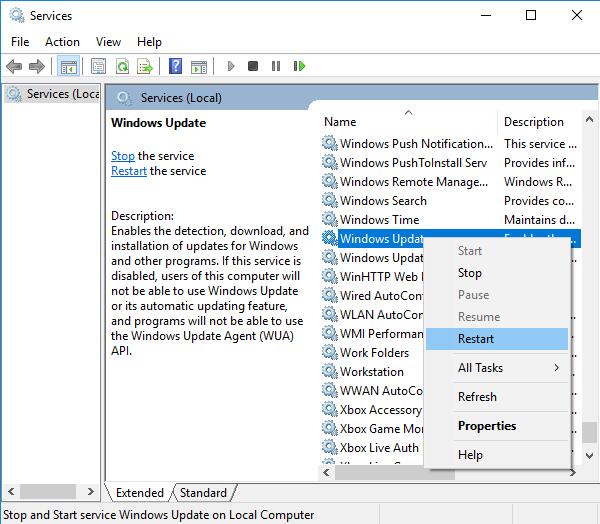Image resolution: width=600 pixels, height=524 pixels.
Task: Open the View menu
Action: click(108, 42)
